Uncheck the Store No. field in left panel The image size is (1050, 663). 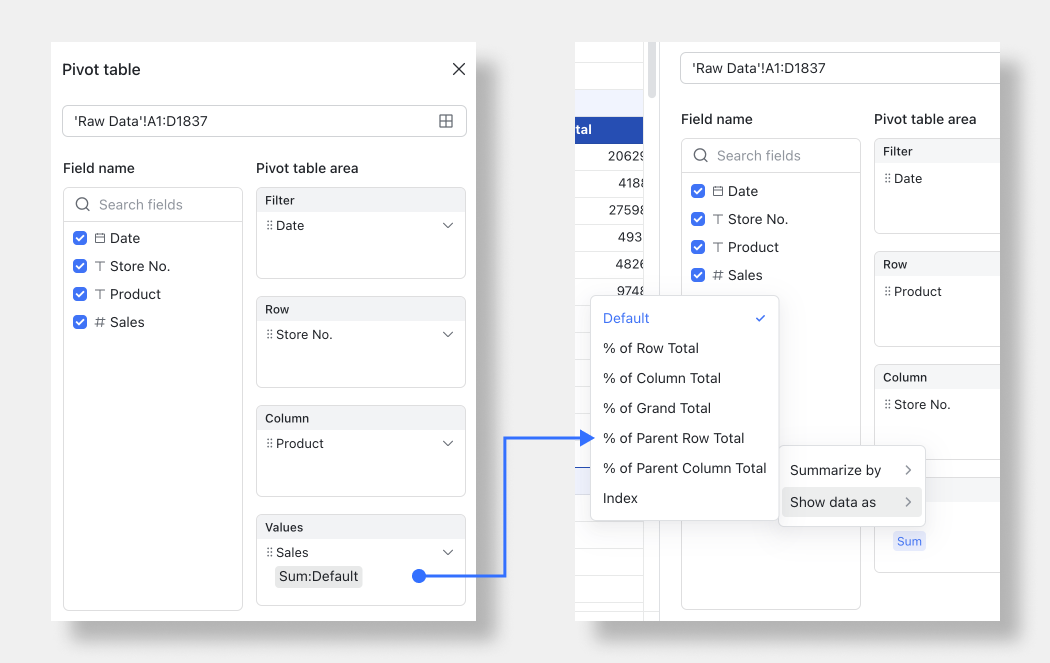coord(80,267)
